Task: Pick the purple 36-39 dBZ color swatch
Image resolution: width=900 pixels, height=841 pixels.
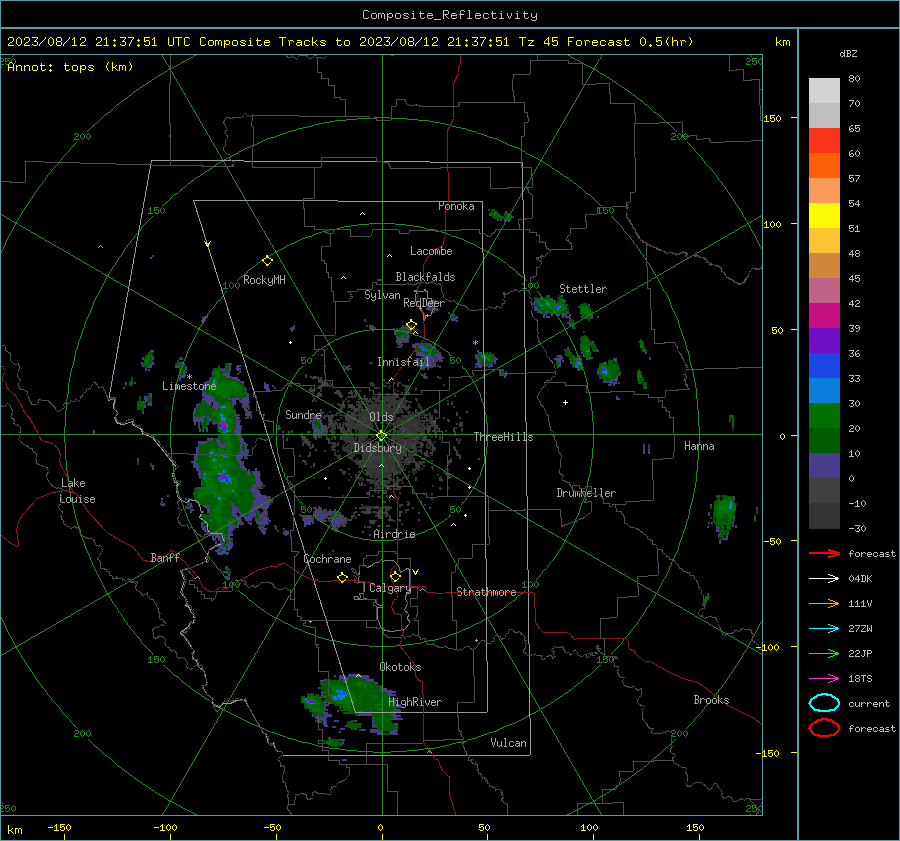Action: click(x=824, y=340)
